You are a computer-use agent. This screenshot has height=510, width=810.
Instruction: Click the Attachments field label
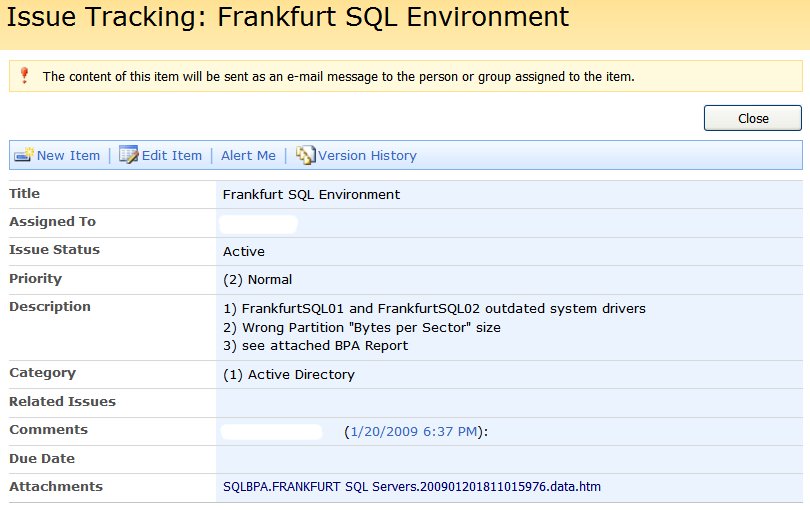56,487
